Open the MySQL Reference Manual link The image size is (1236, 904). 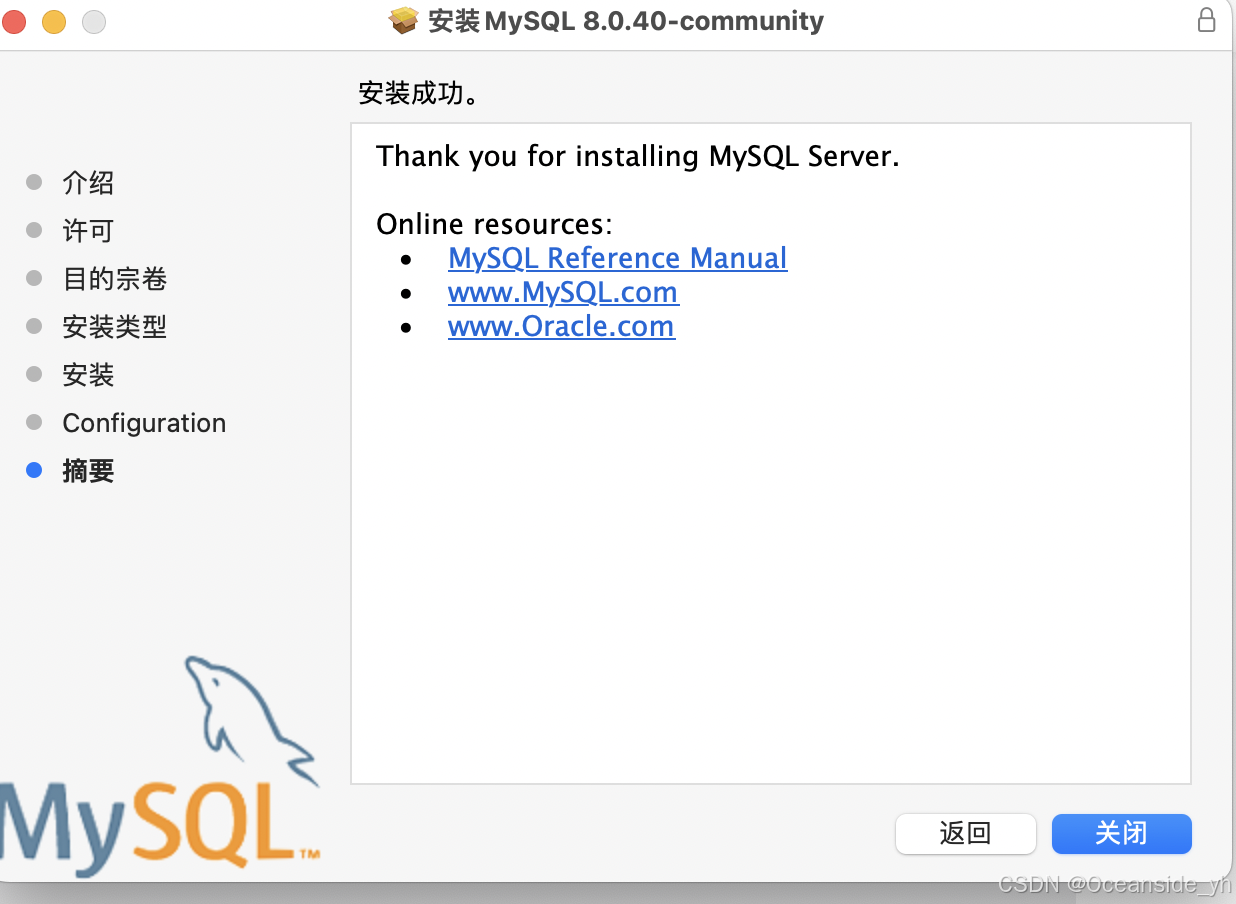[617, 258]
